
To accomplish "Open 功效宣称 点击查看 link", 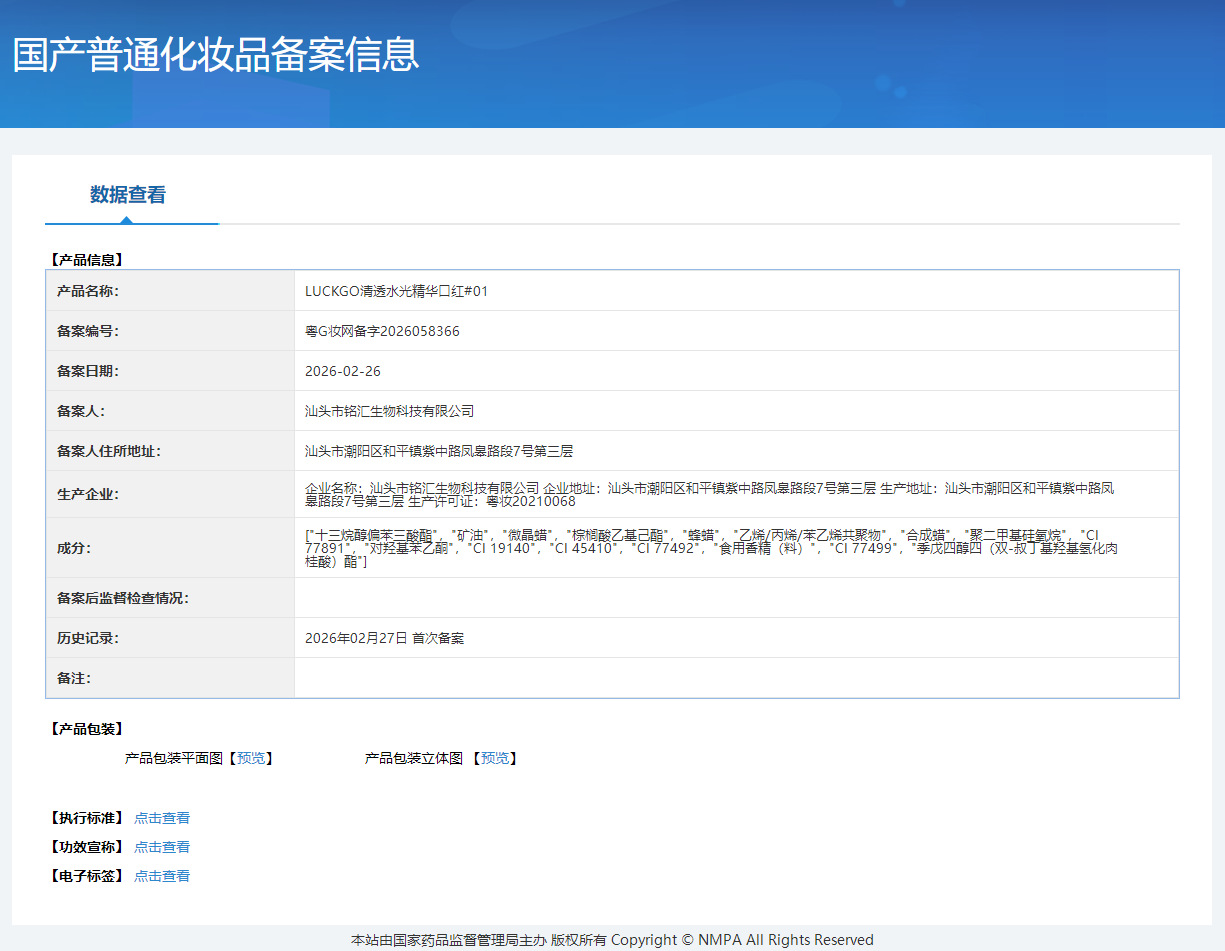I will click(x=162, y=847).
